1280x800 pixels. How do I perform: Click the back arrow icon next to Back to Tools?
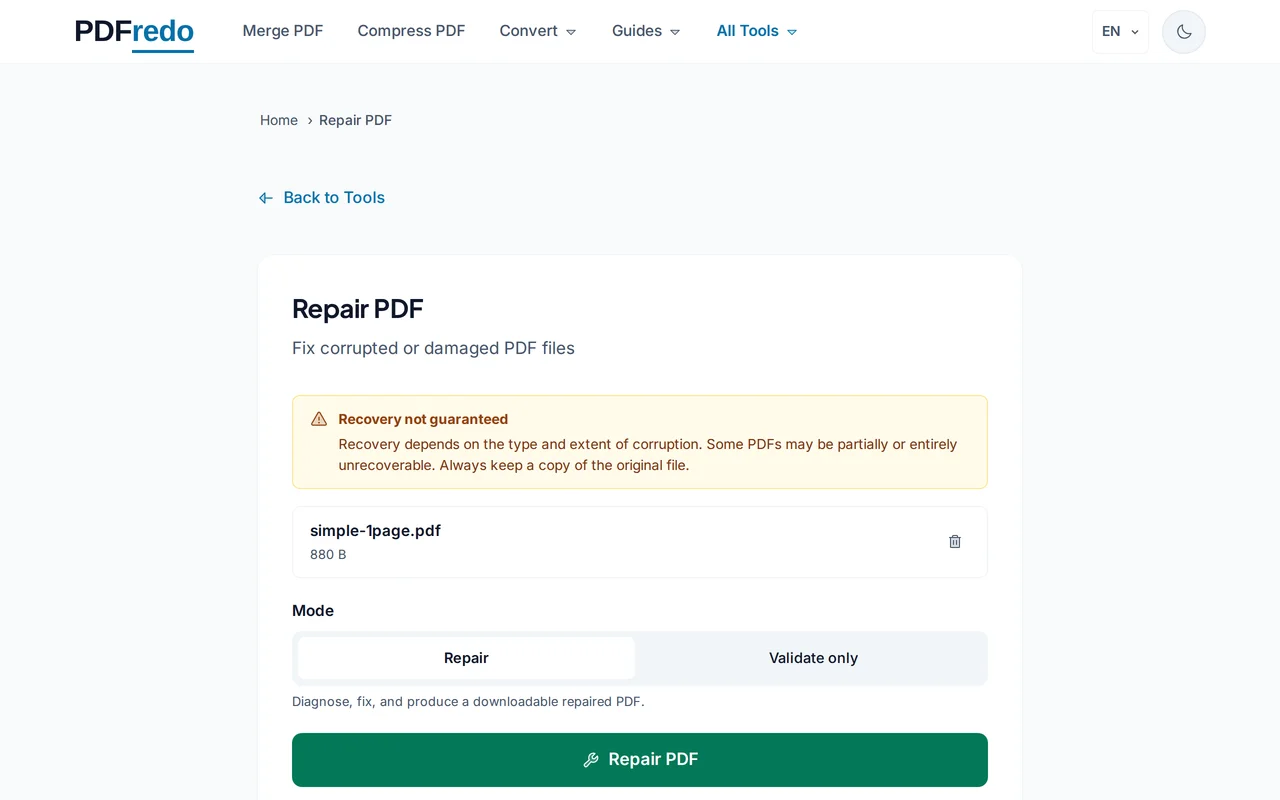[x=265, y=197]
